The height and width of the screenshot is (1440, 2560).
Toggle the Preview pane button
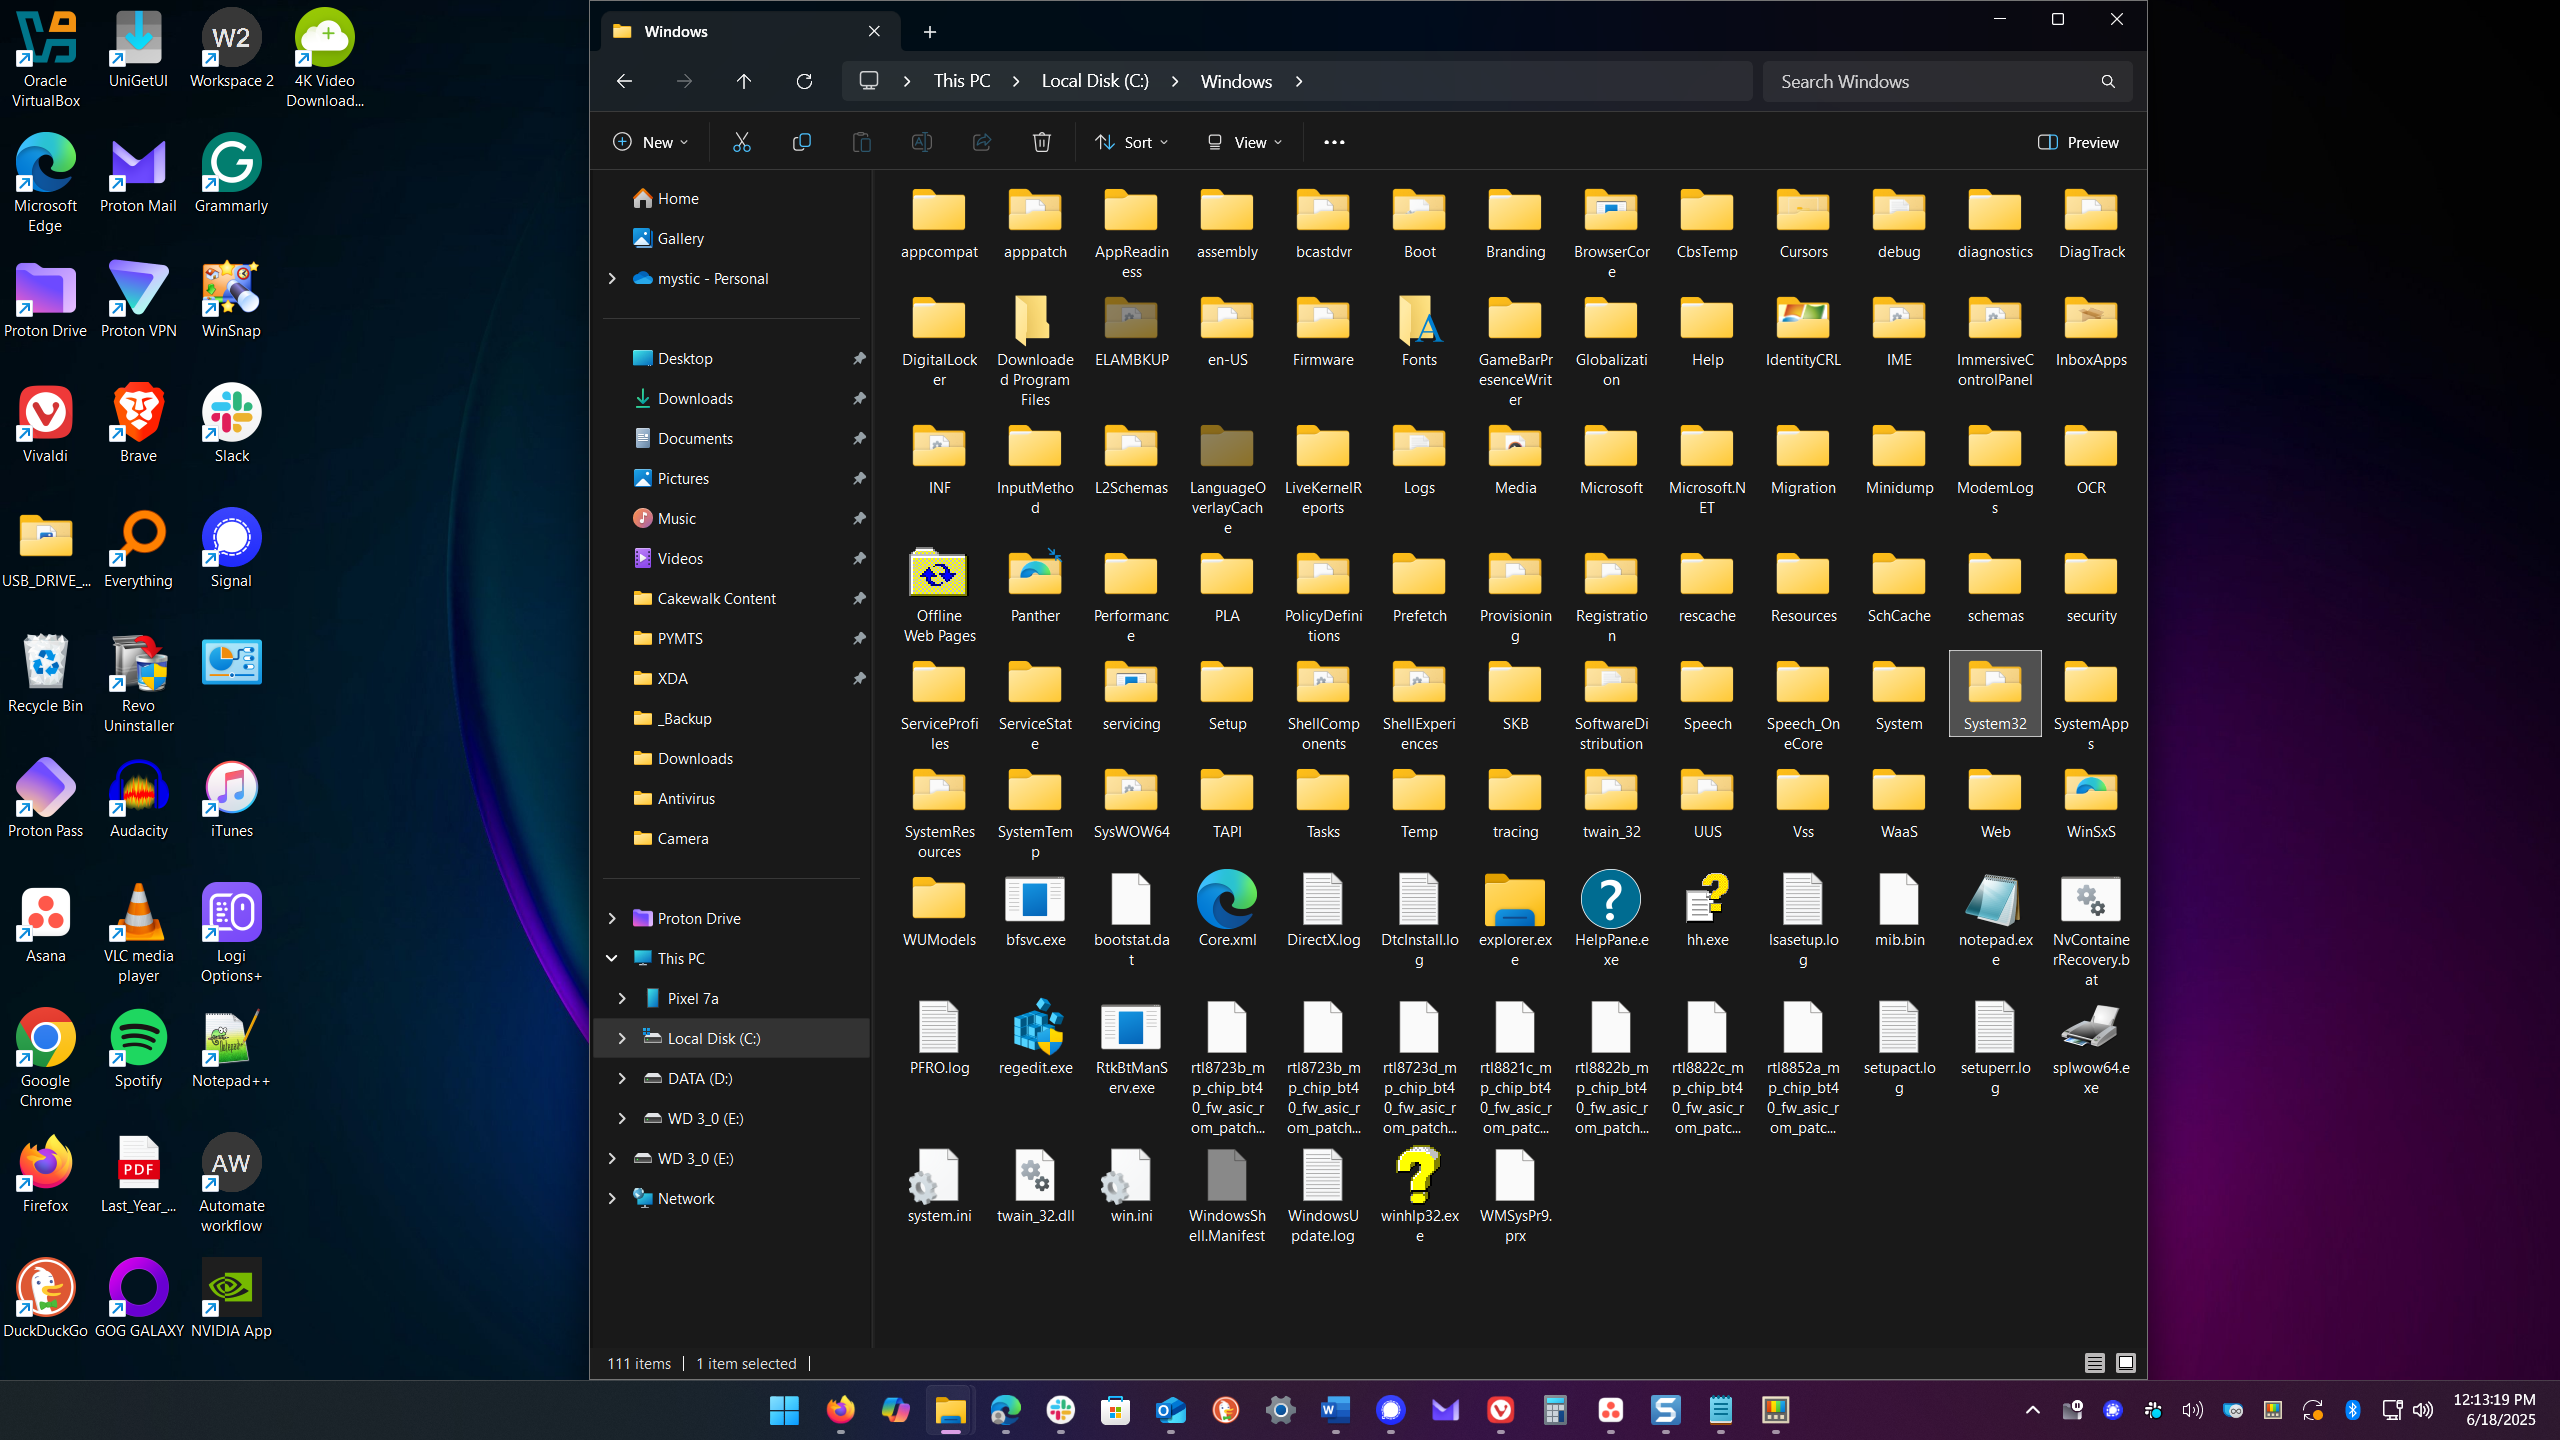pos(2078,142)
